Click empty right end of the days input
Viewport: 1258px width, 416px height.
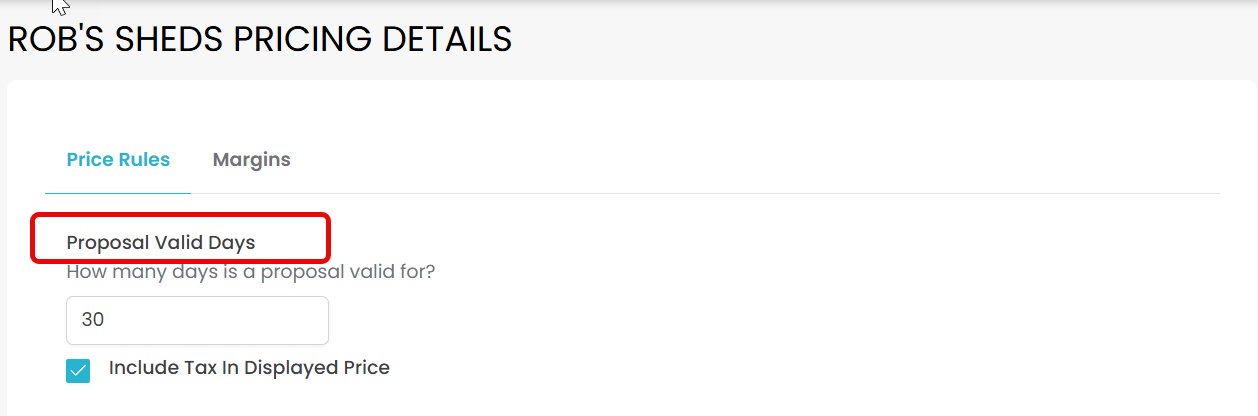[x=300, y=320]
